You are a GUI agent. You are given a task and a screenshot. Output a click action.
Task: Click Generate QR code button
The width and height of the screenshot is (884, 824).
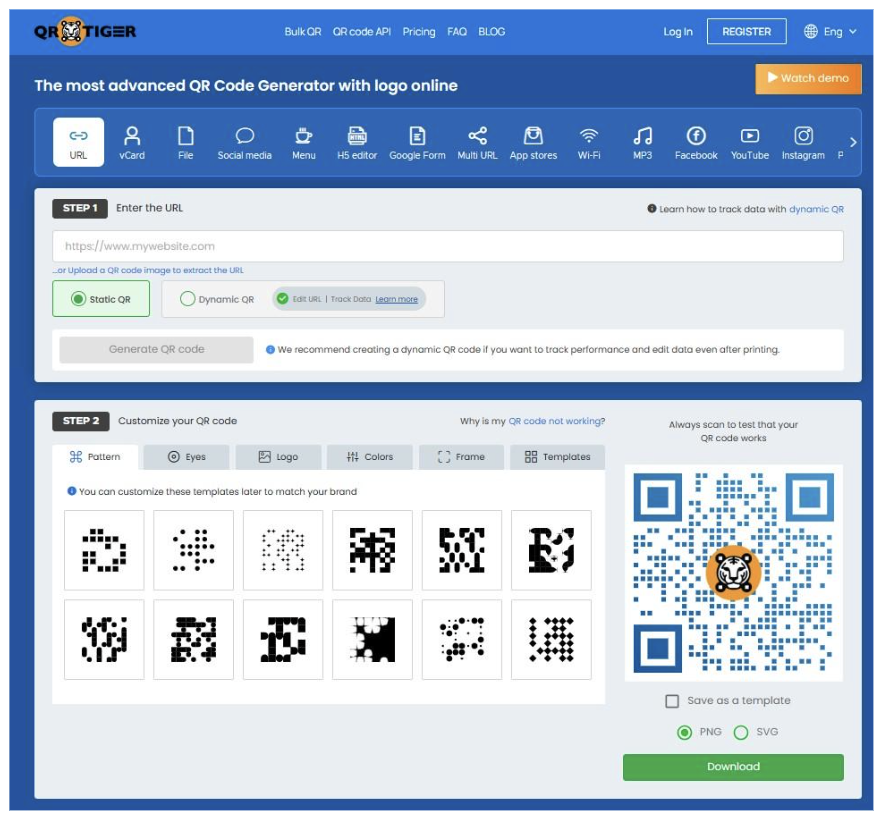(x=157, y=349)
